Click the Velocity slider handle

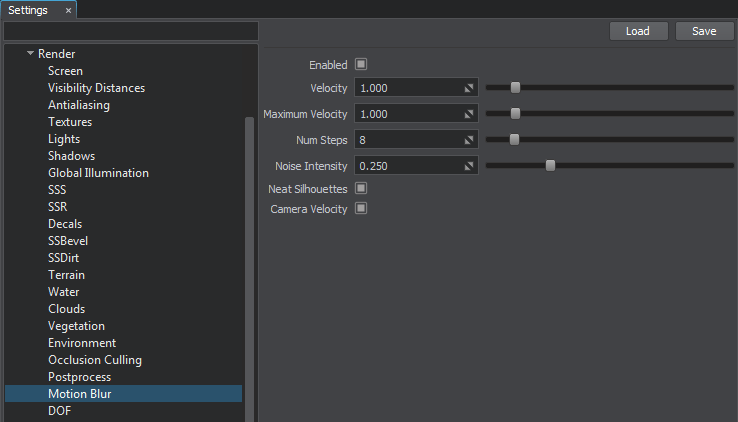click(x=515, y=88)
